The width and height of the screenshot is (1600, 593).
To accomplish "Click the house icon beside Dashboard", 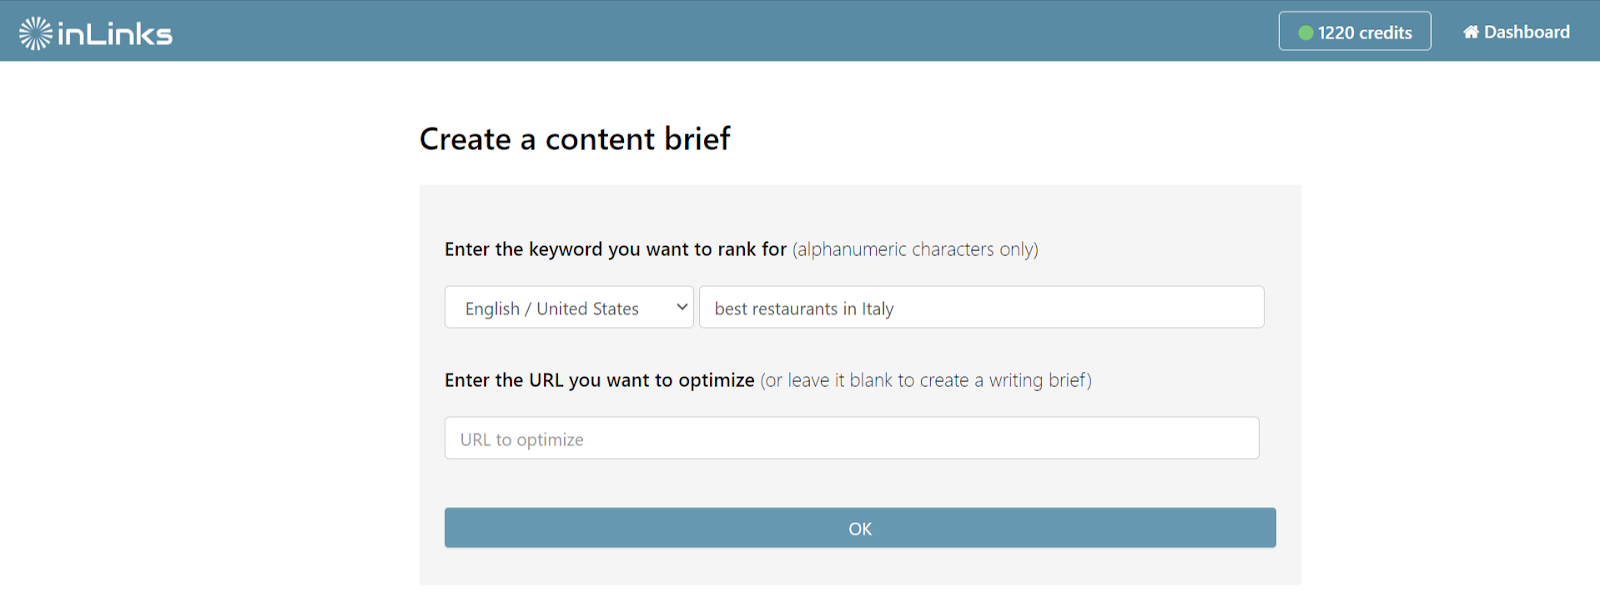I will point(1471,32).
